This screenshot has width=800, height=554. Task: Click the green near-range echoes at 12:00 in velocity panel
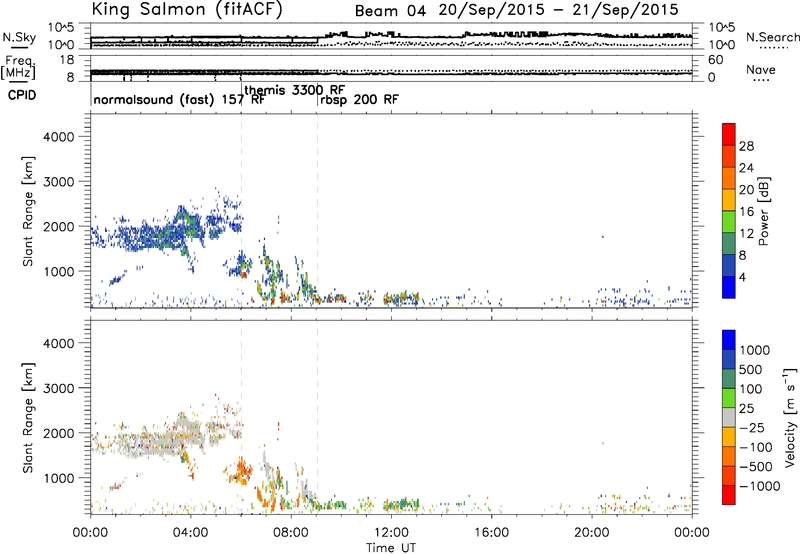click(x=402, y=505)
